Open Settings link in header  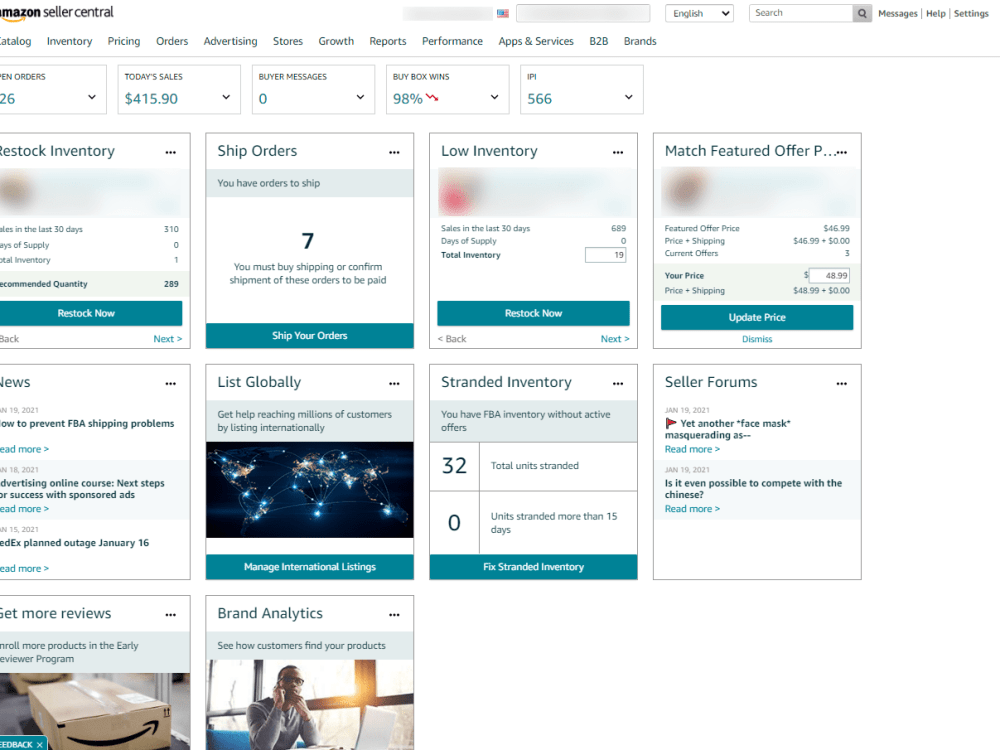point(971,13)
